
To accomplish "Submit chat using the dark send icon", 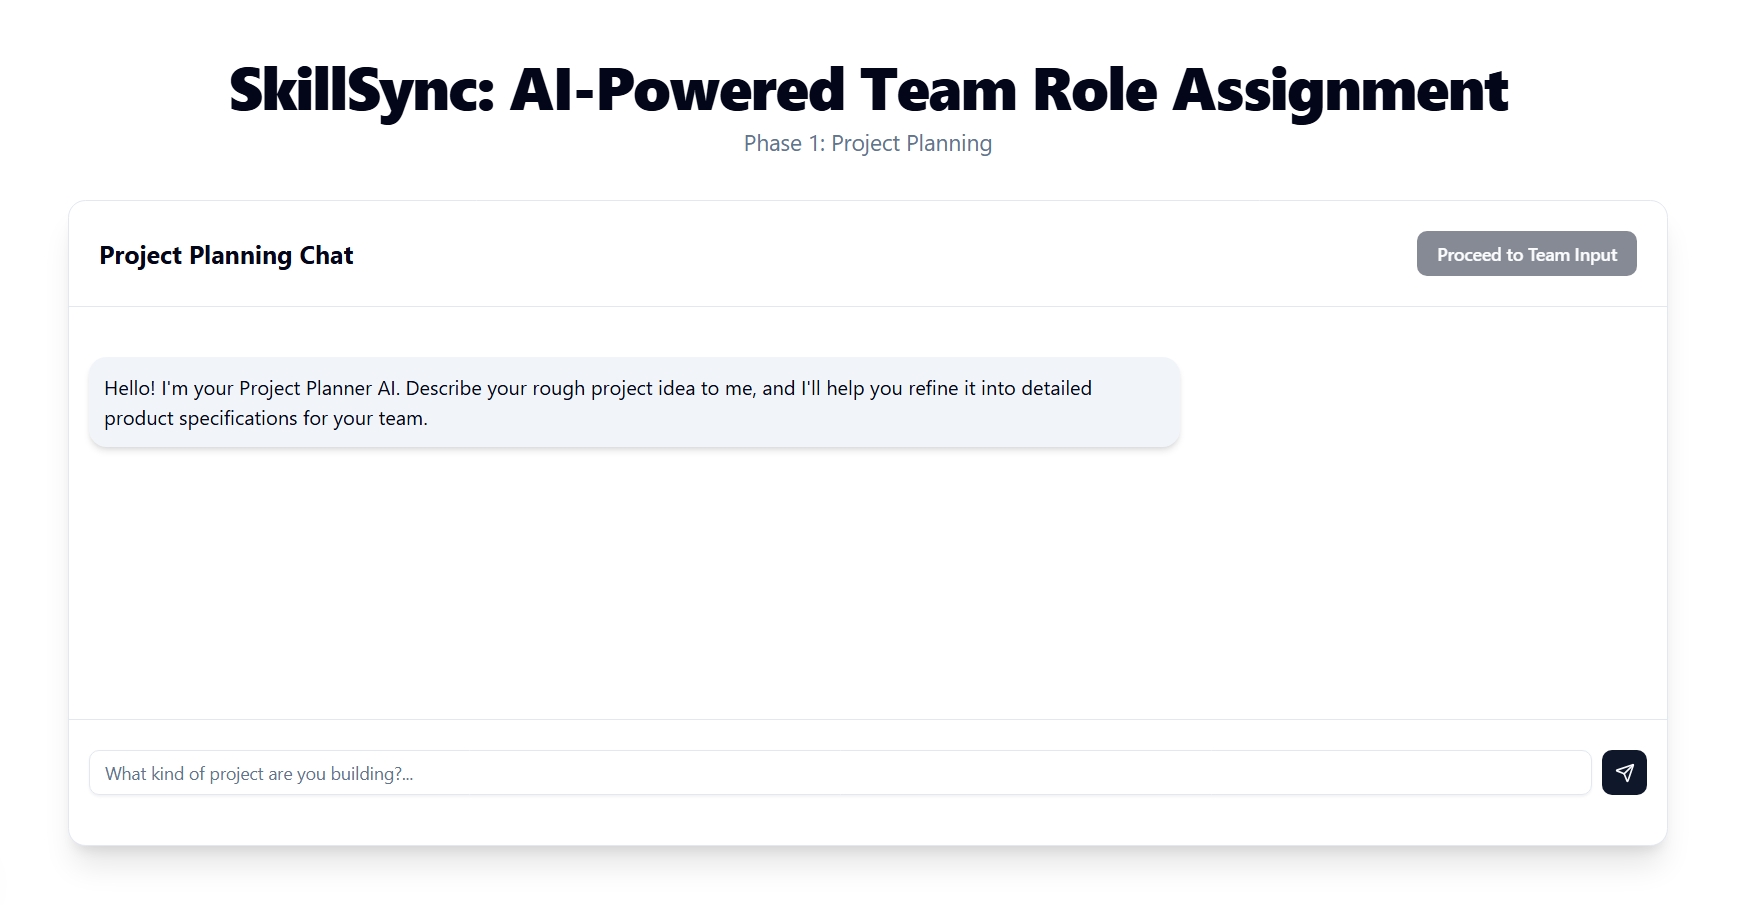I will [1624, 773].
